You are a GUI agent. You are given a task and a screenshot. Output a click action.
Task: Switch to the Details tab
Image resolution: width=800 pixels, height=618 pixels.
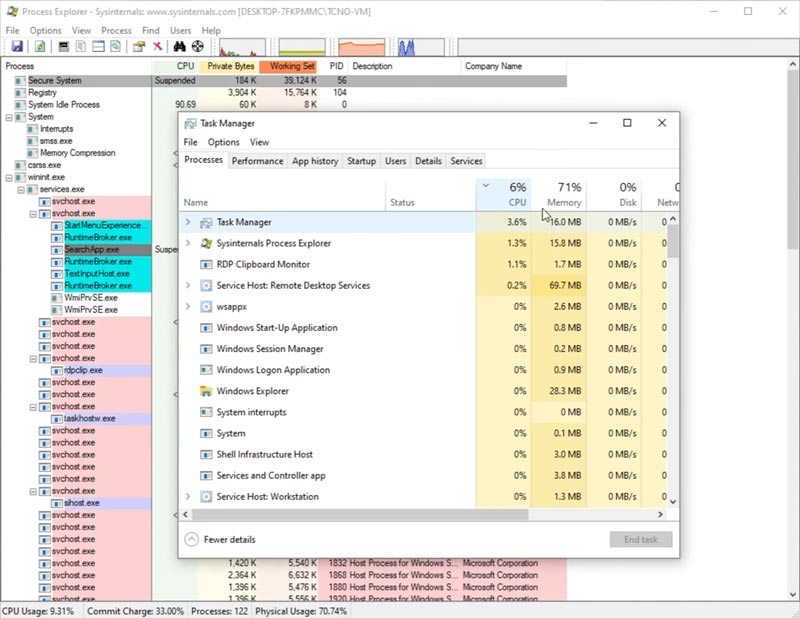(428, 161)
